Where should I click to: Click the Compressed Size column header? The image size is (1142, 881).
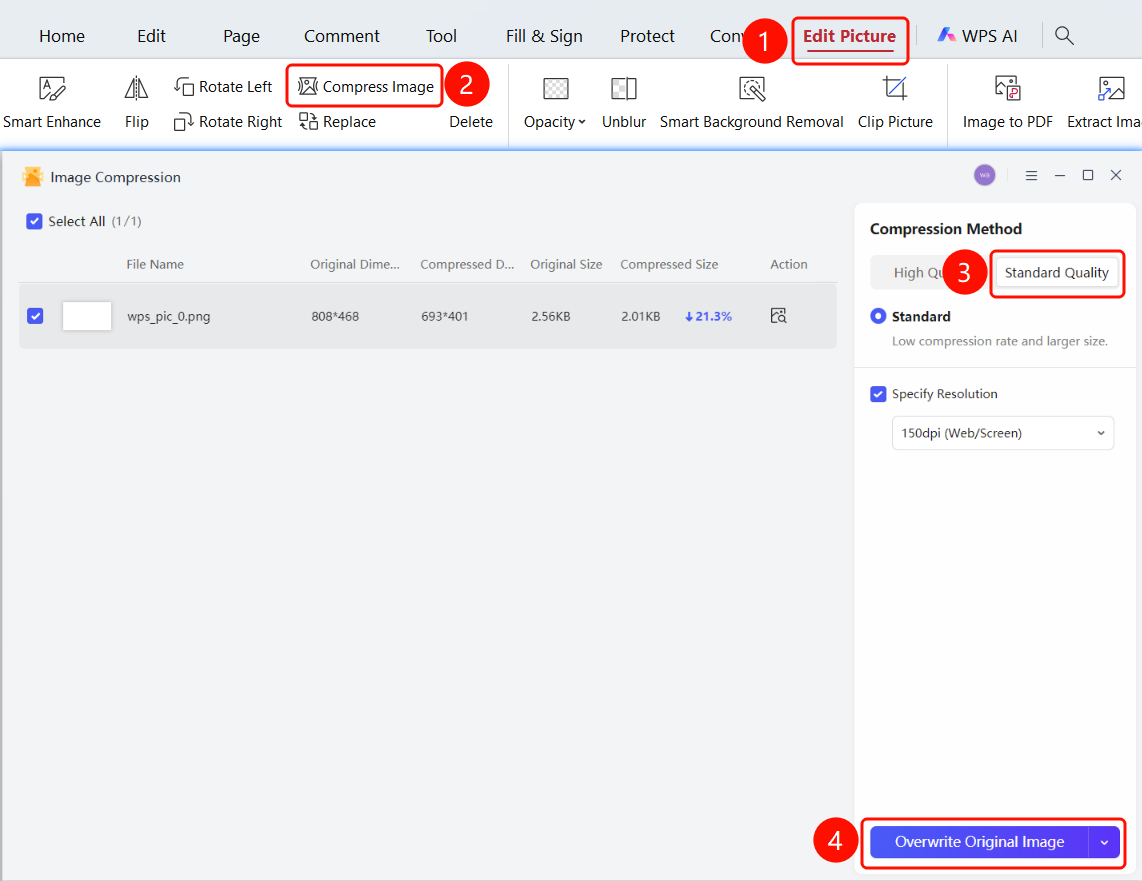669,264
